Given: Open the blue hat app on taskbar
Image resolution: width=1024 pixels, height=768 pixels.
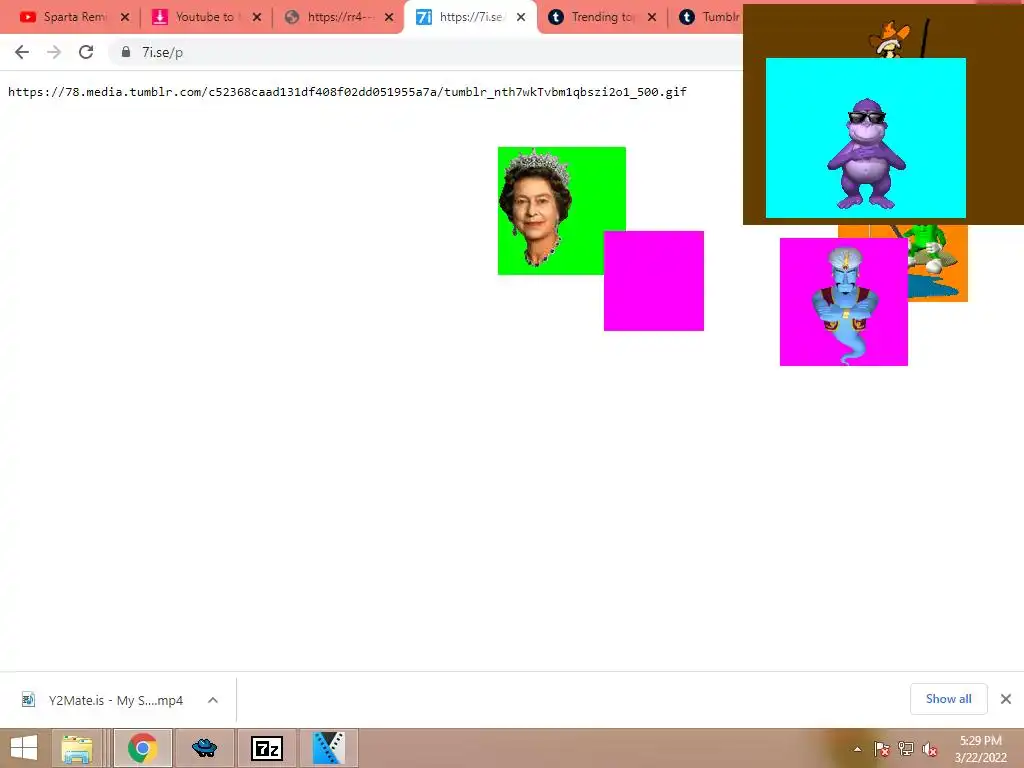Looking at the screenshot, I should click(204, 748).
